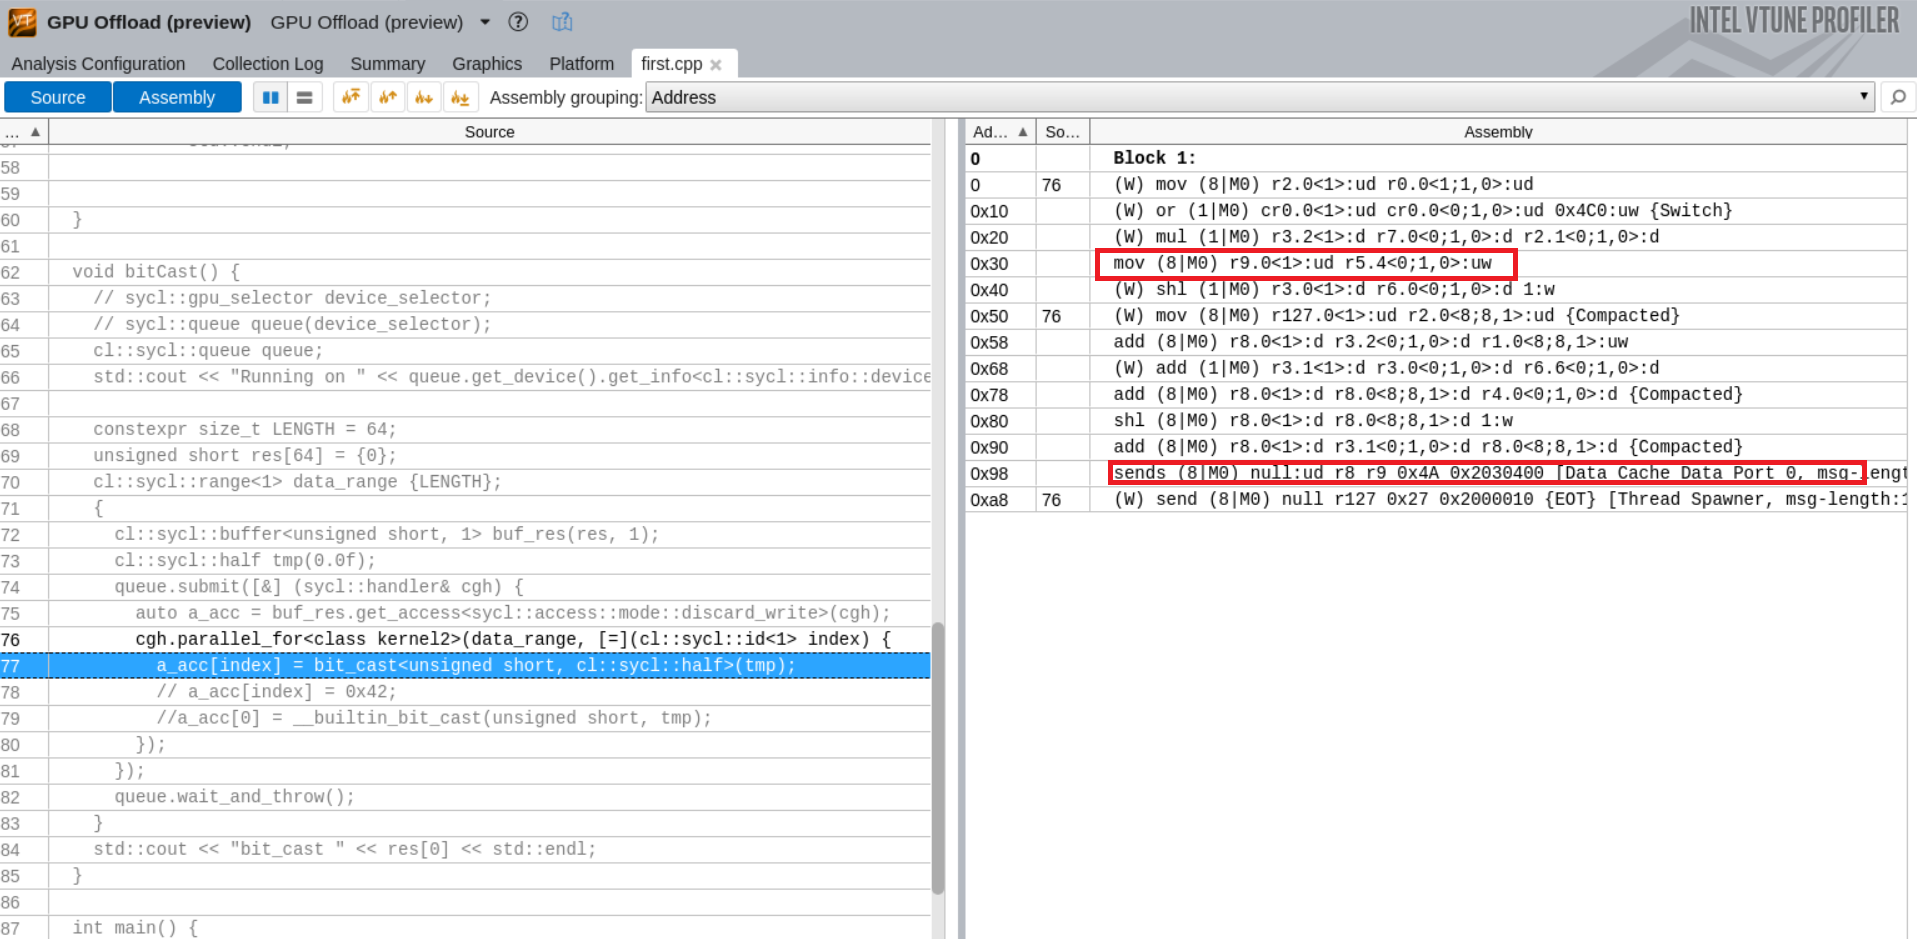
Task: Select assembly row 0x10 or instruction
Action: point(1436,211)
